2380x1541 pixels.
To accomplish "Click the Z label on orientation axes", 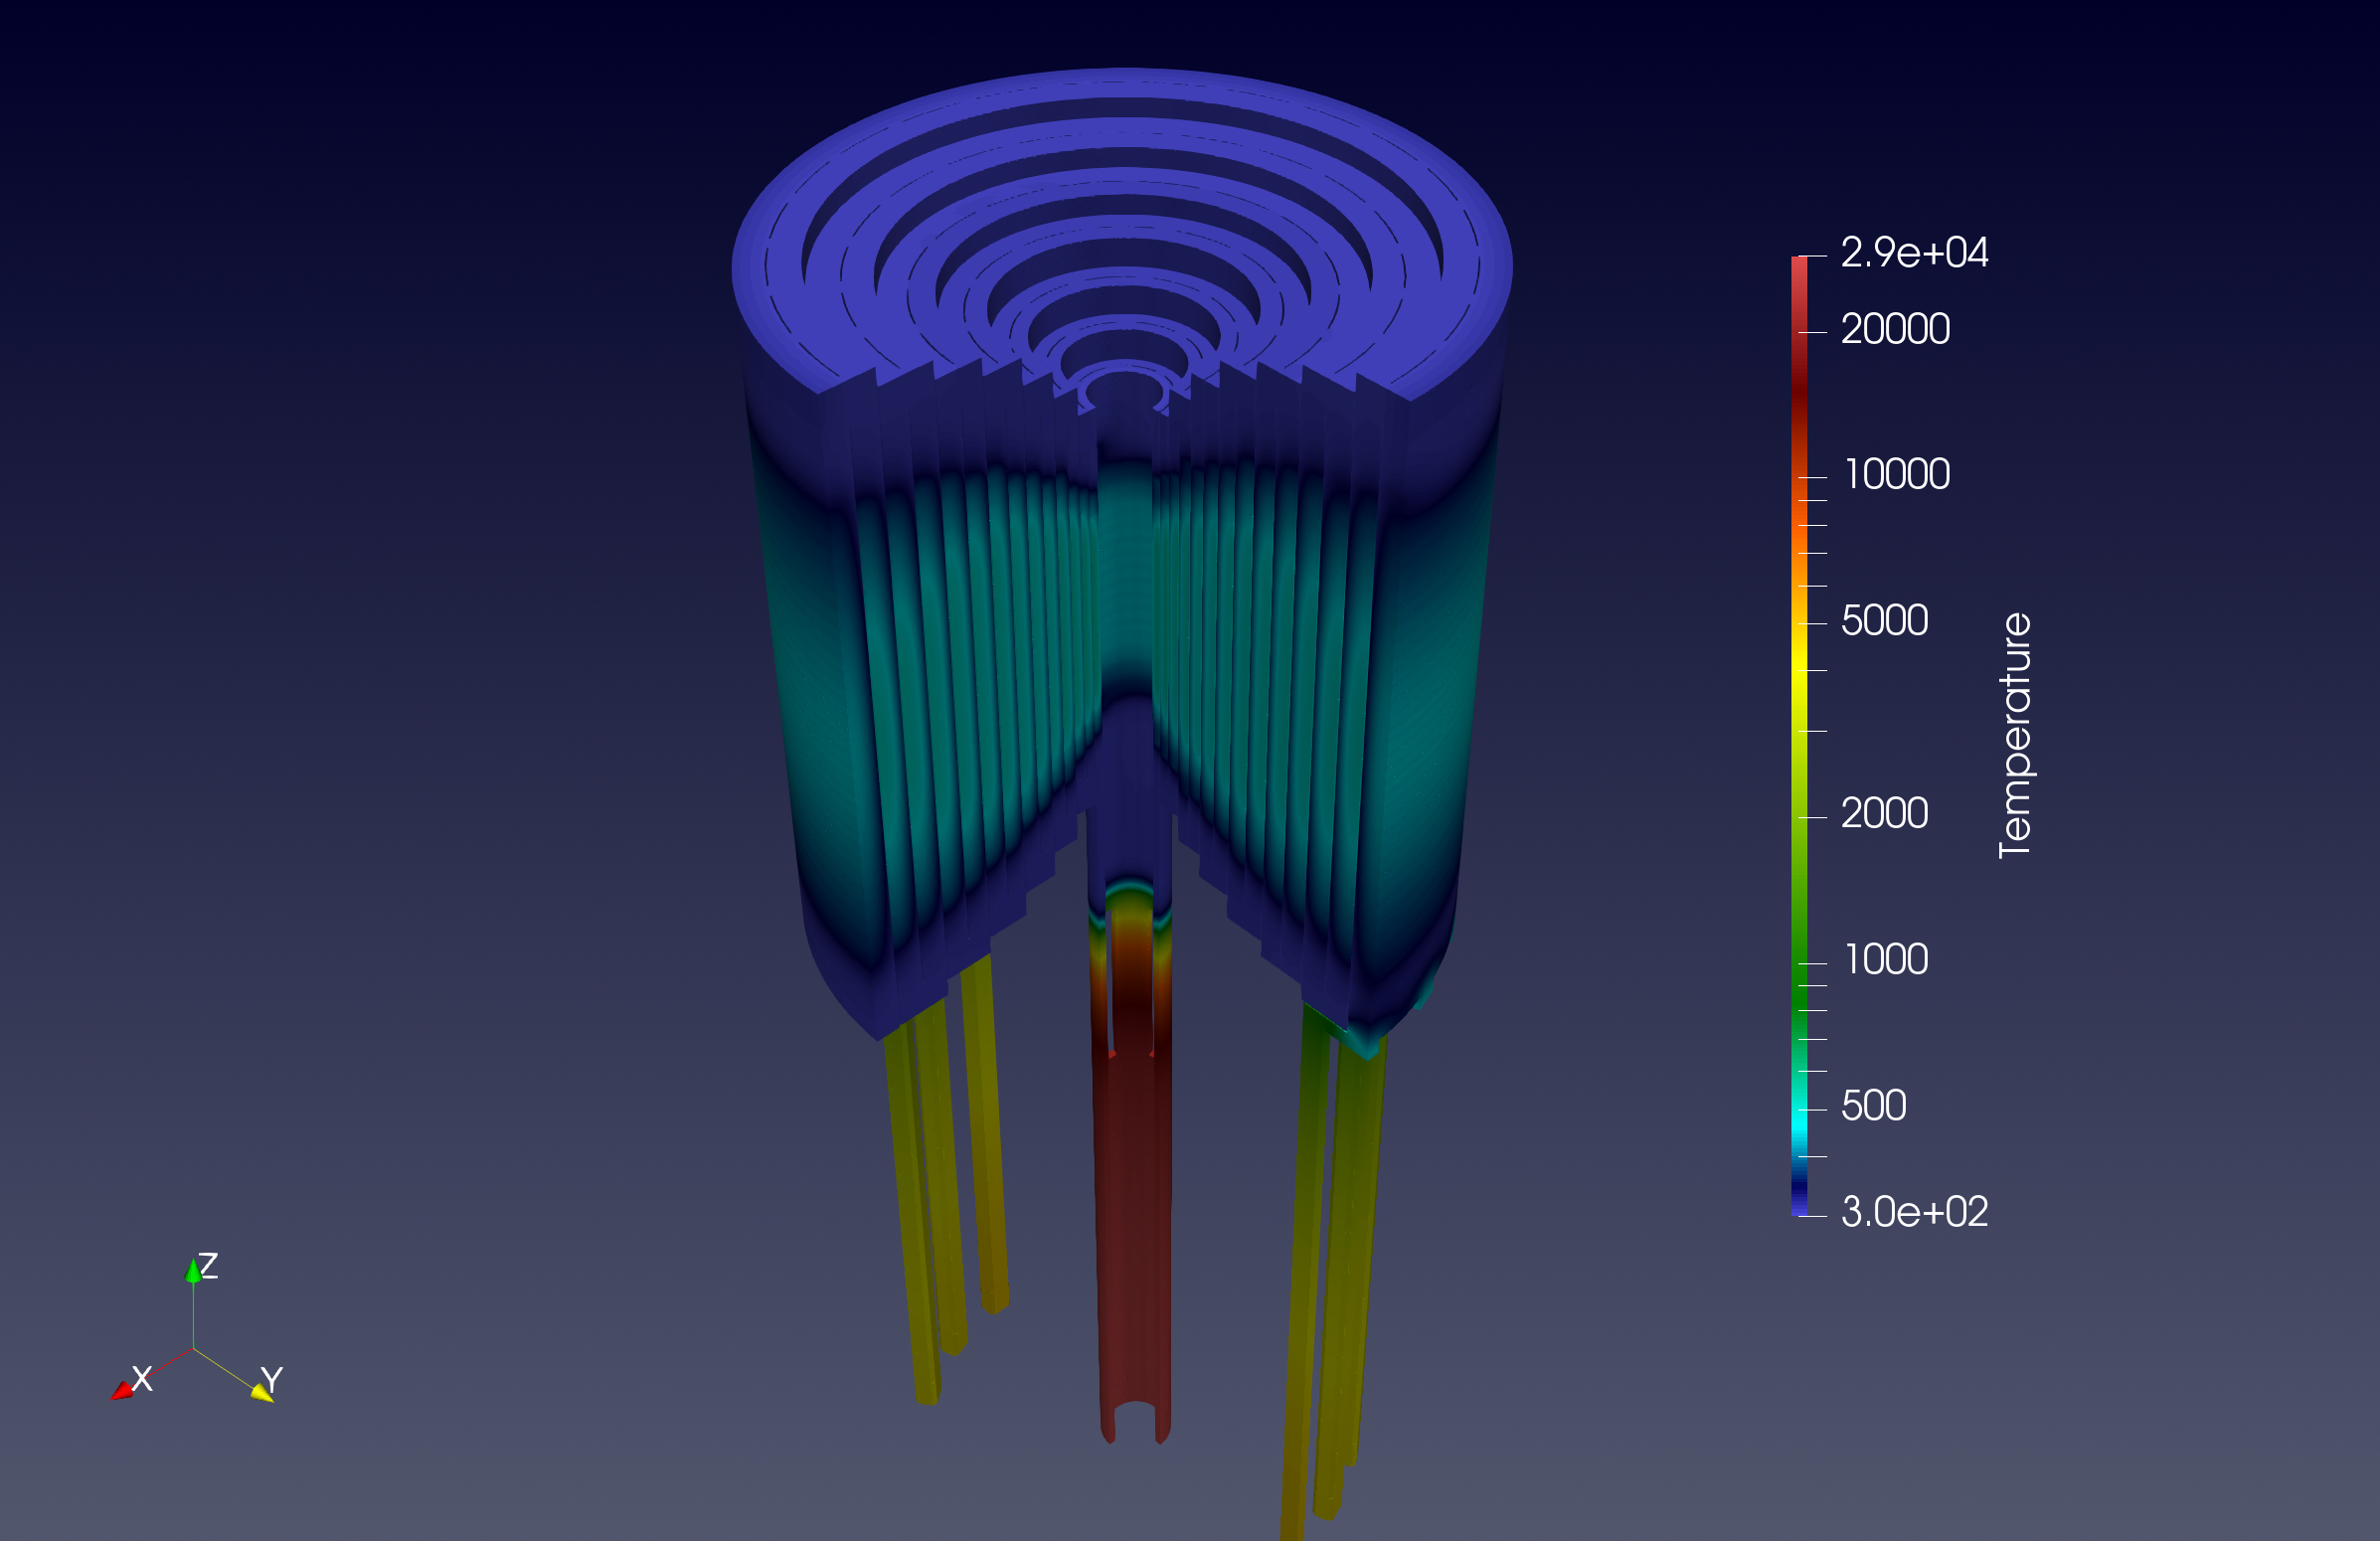I will coord(208,1266).
